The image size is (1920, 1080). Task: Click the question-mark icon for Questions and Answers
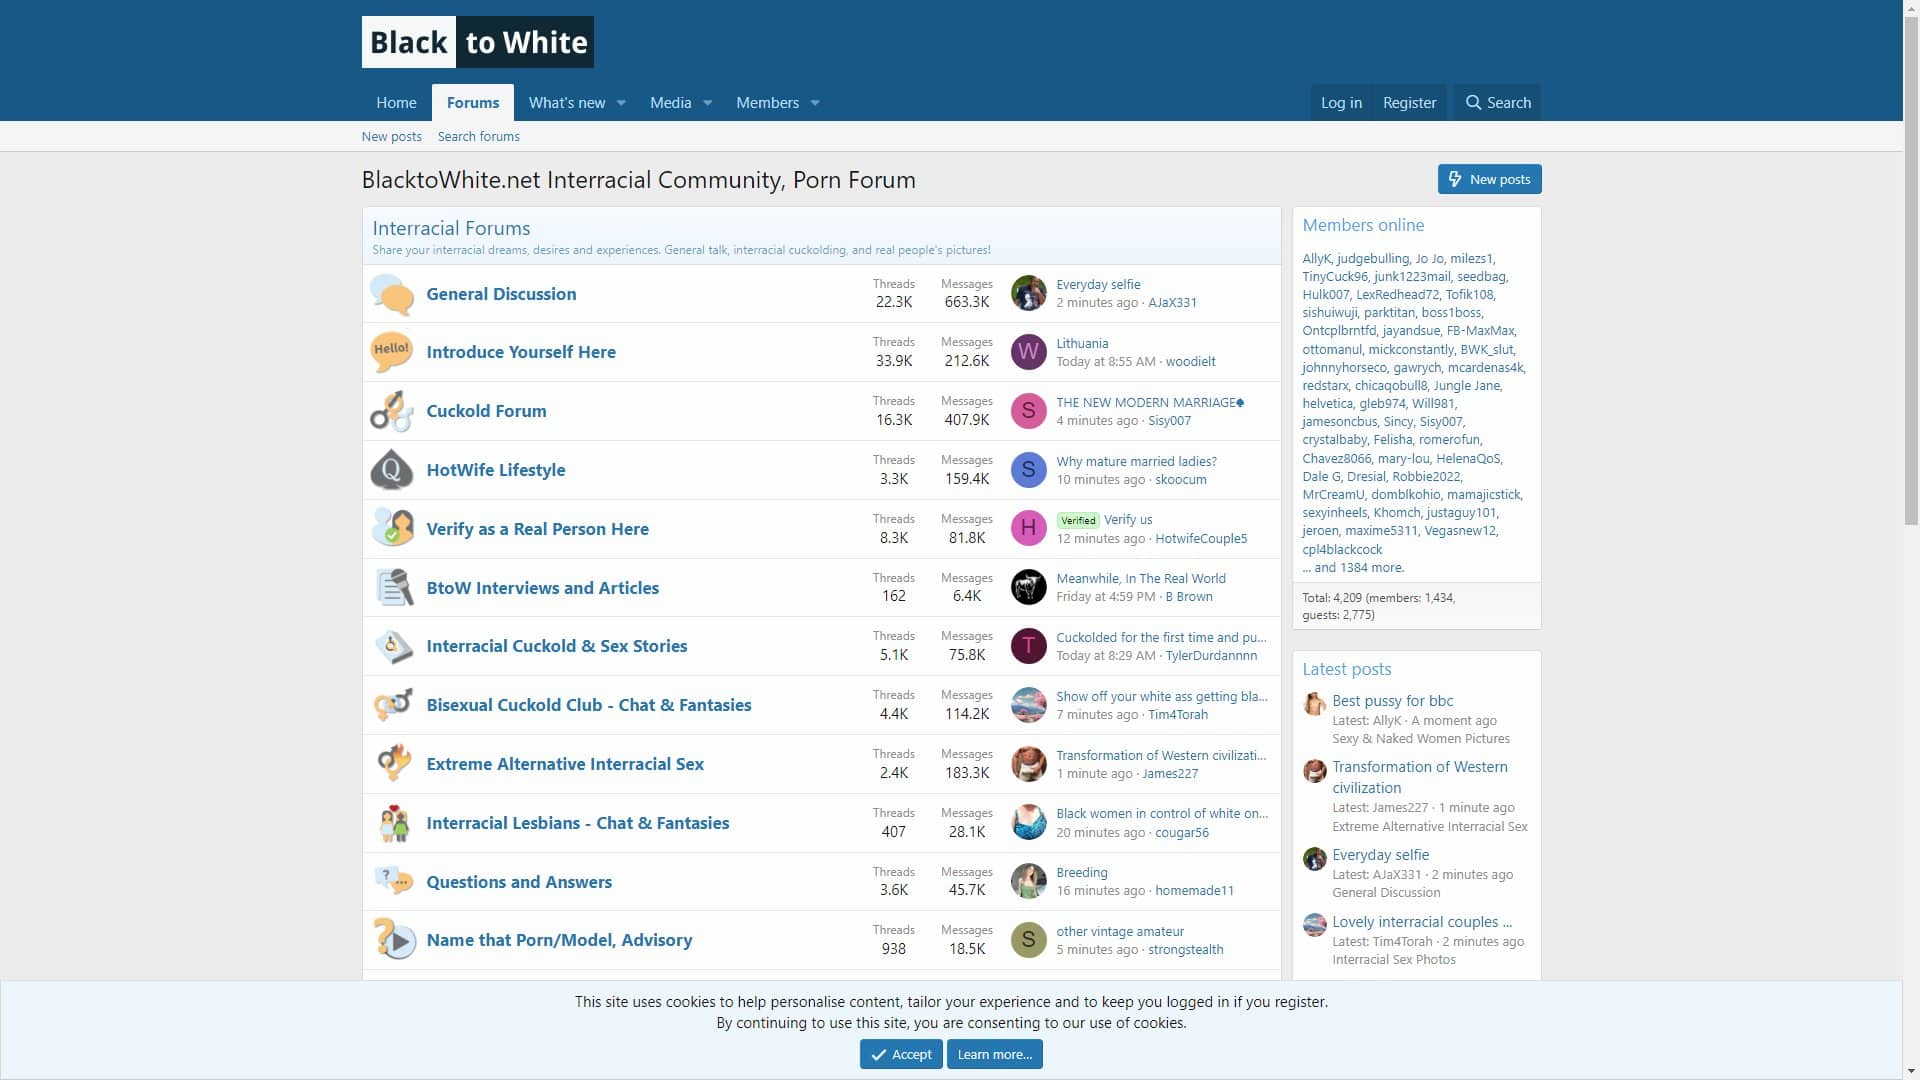pyautogui.click(x=392, y=881)
